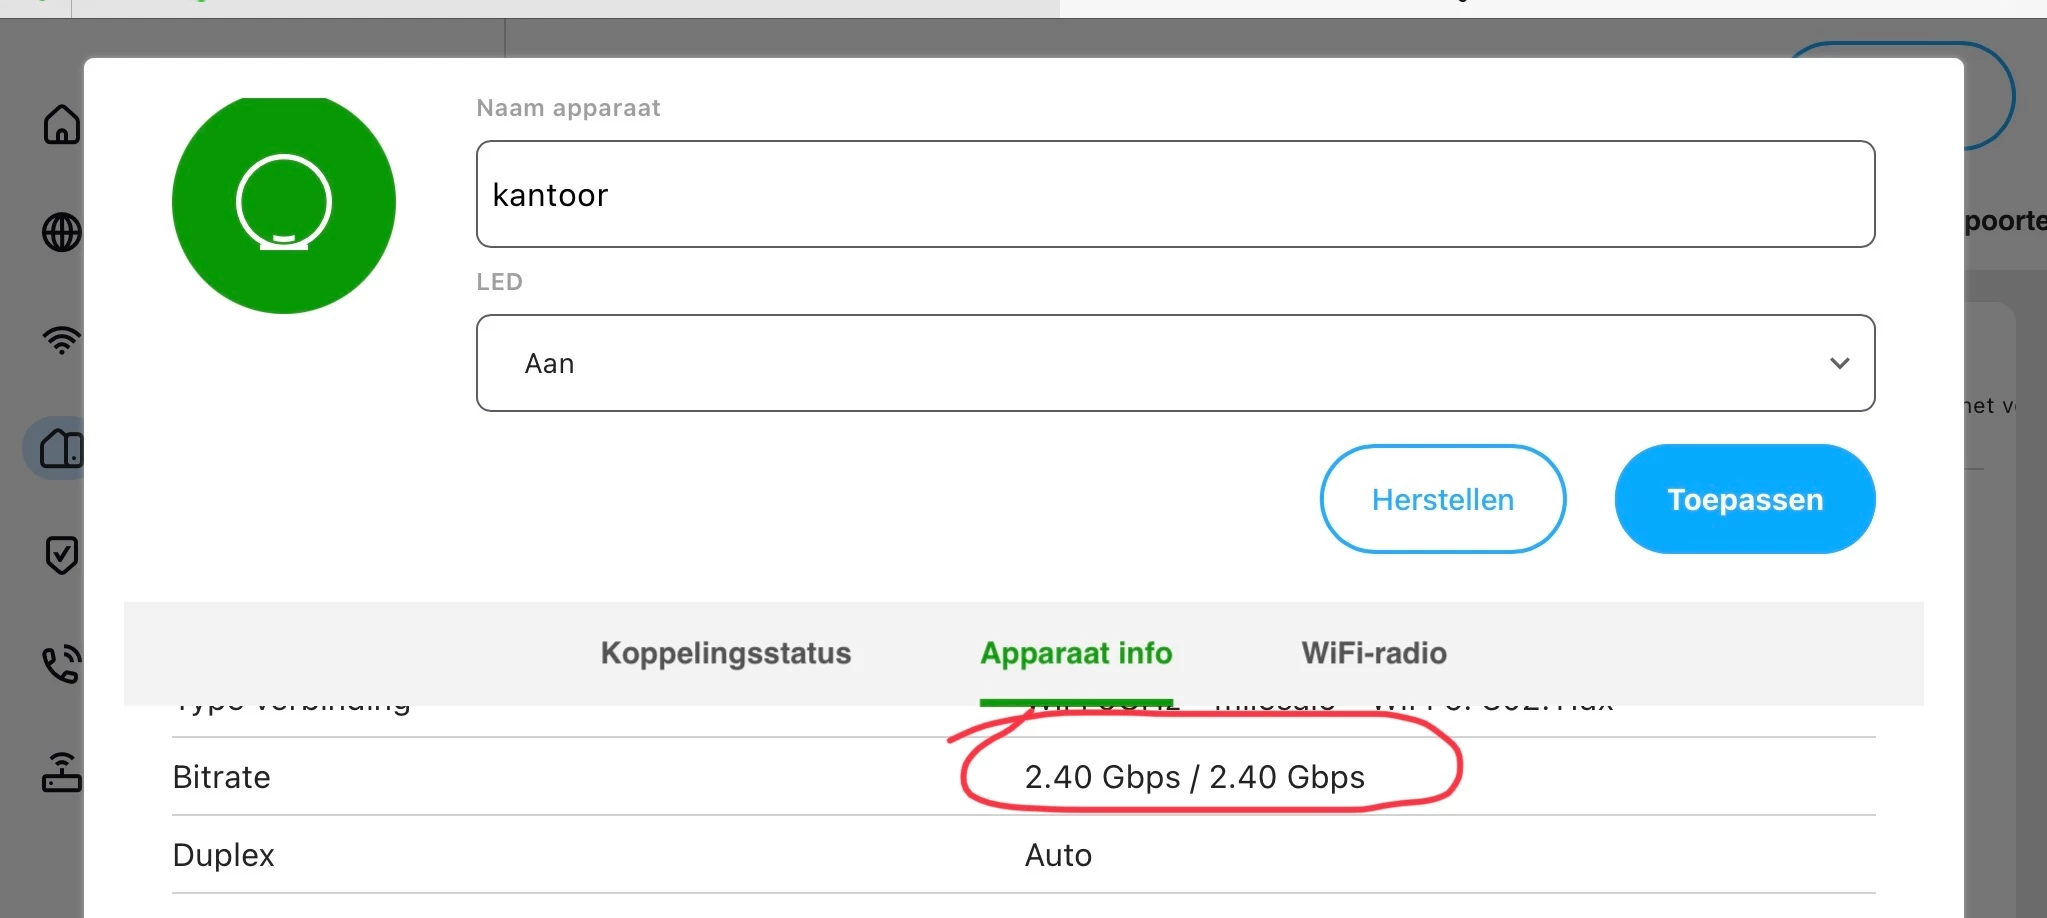This screenshot has height=918, width=2047.
Task: Open the telephone icon in the sidebar
Action: (61, 664)
